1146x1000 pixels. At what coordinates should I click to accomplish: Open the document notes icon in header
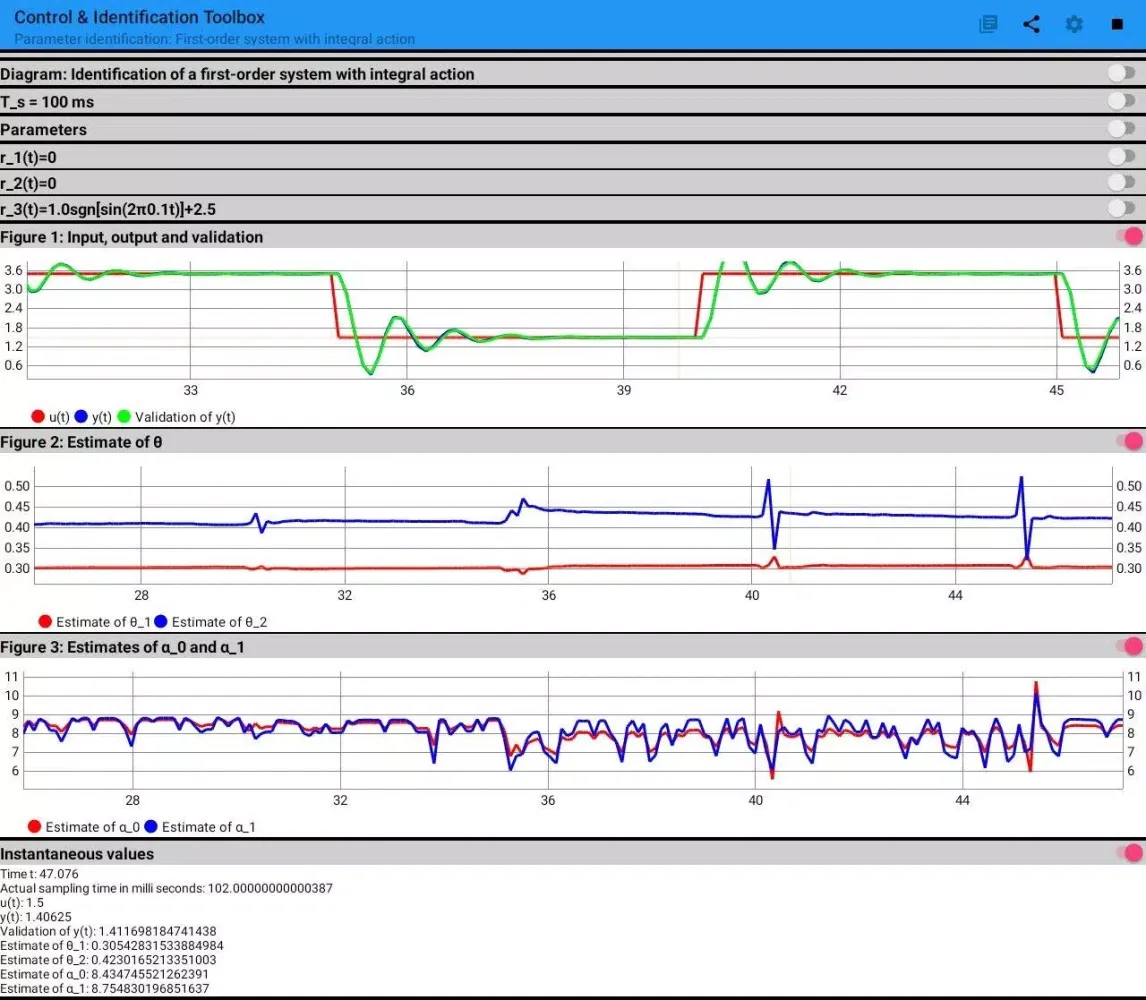click(988, 24)
